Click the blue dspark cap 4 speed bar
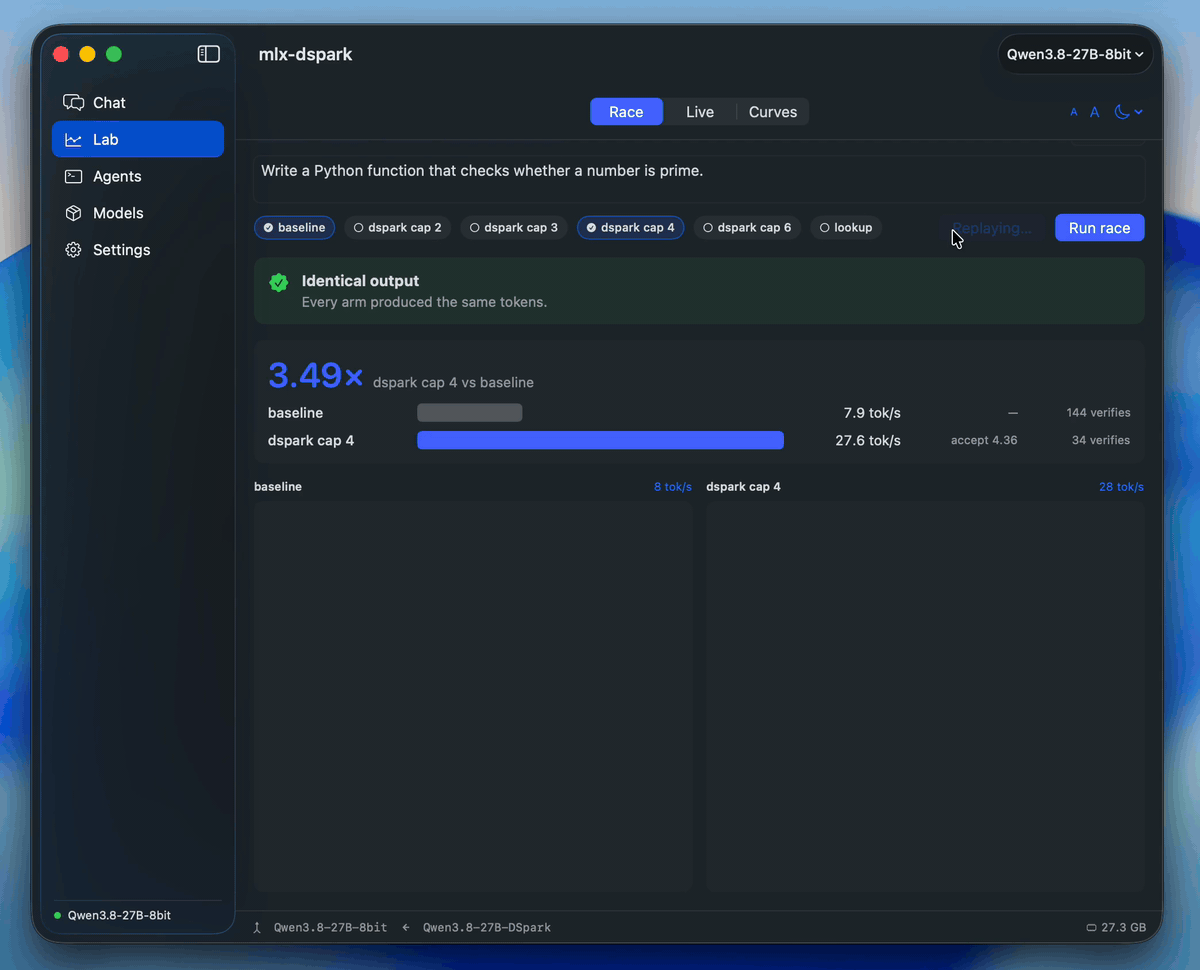Image resolution: width=1200 pixels, height=970 pixels. (x=600, y=440)
